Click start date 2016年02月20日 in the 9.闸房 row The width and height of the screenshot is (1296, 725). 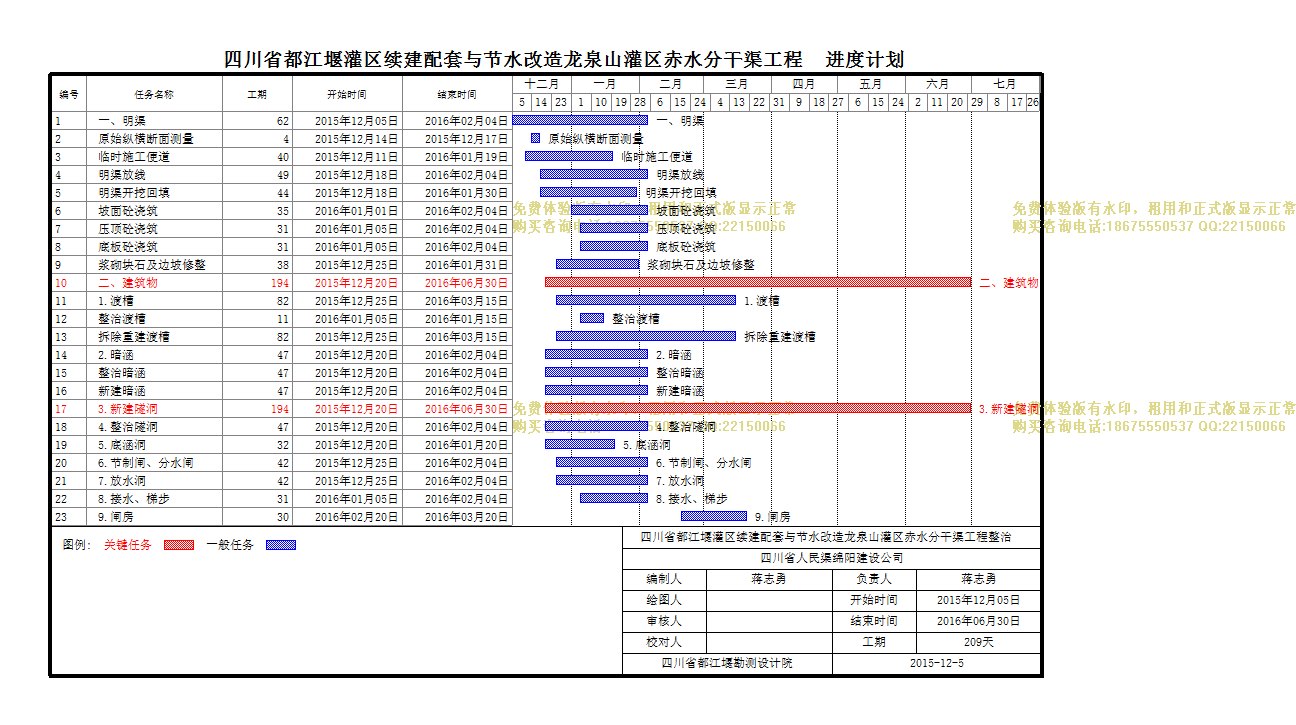click(356, 517)
